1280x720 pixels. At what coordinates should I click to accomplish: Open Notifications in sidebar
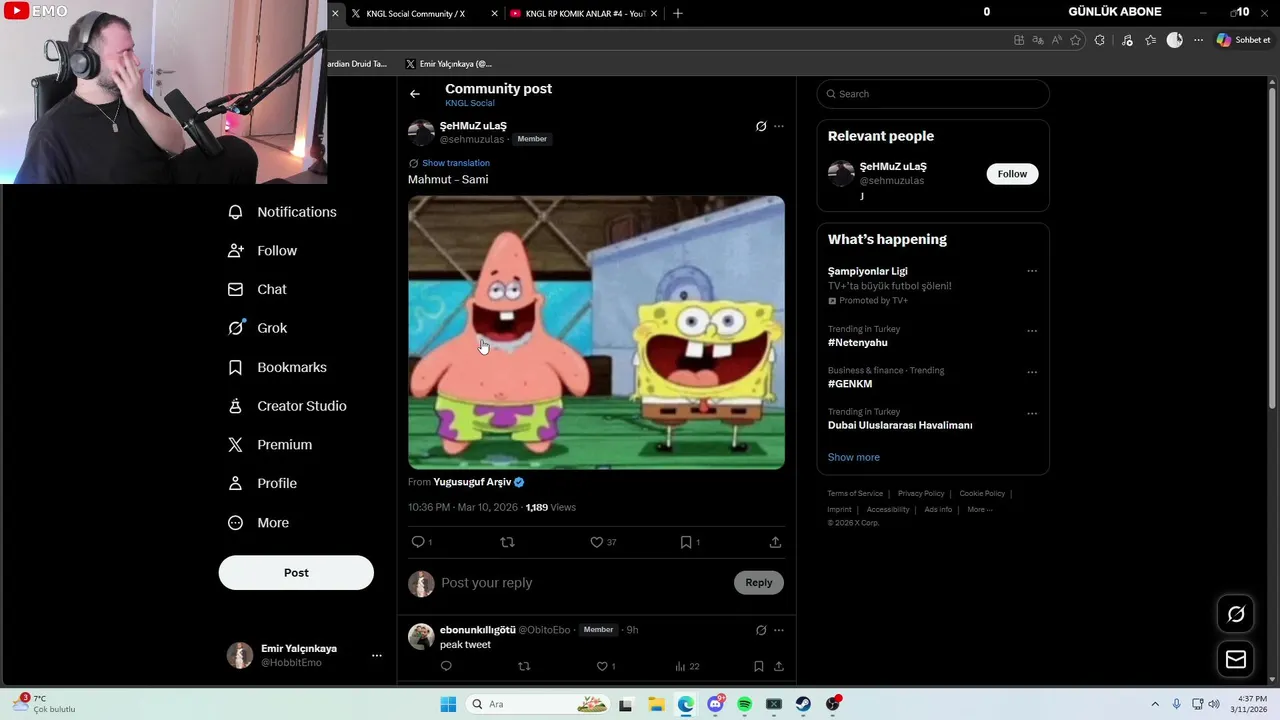pyautogui.click(x=283, y=212)
